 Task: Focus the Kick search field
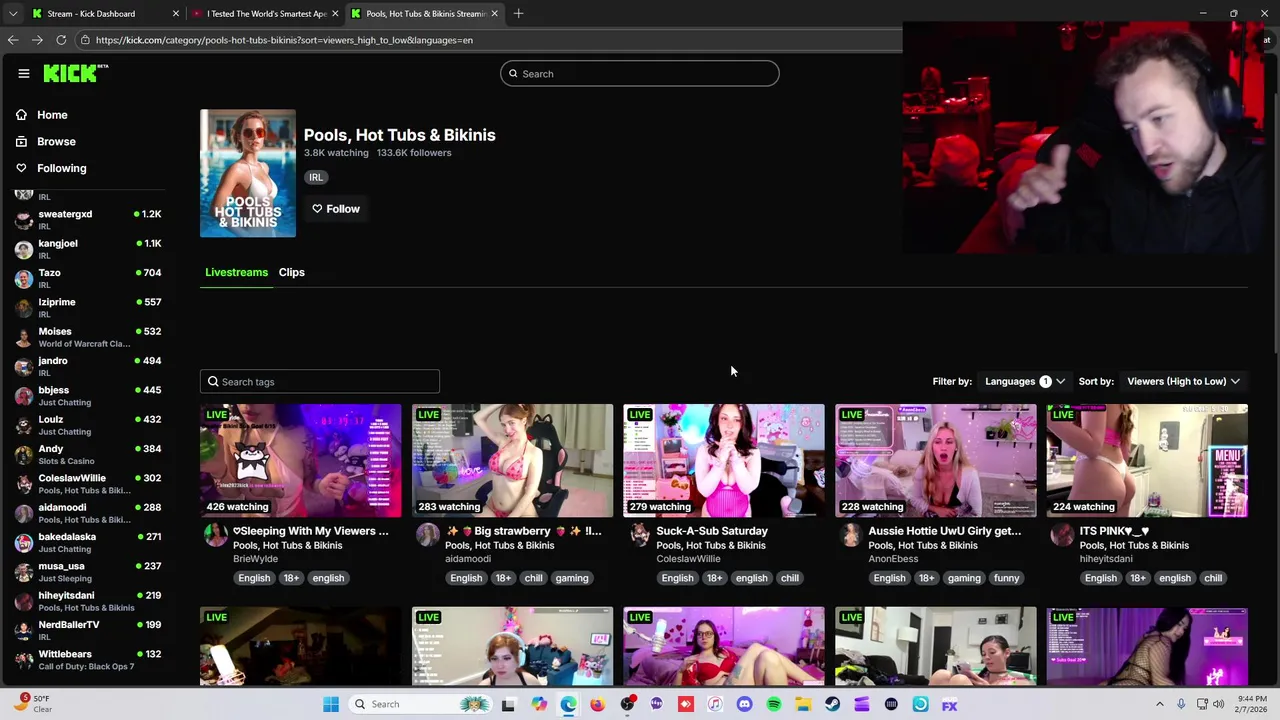(640, 73)
